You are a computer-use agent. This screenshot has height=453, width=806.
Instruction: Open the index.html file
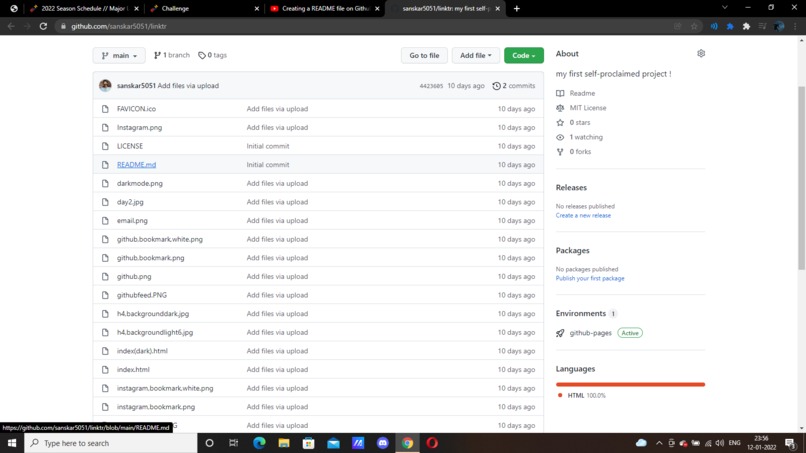tap(133, 370)
